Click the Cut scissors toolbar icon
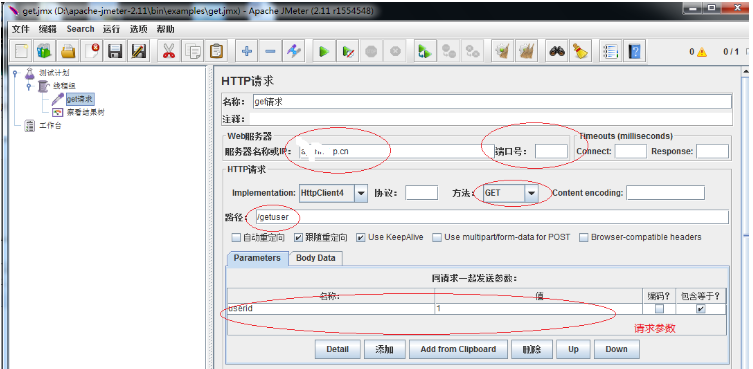Screen dimensions: 753x369 [169, 51]
